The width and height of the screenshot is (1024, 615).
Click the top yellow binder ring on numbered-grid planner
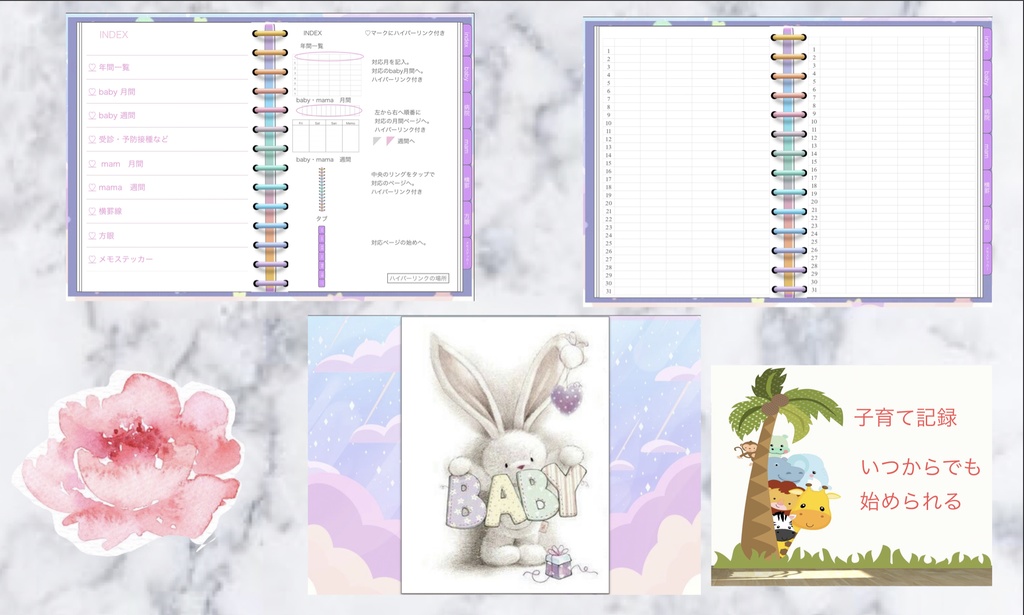pyautogui.click(x=788, y=37)
